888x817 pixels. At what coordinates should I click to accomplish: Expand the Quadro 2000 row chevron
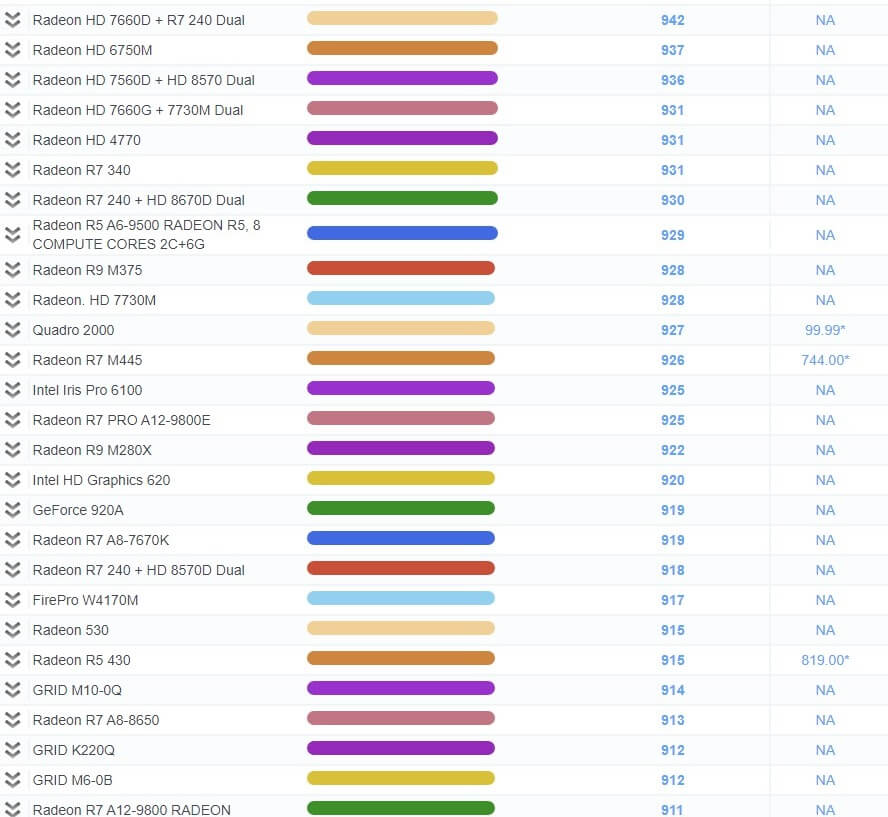[12, 330]
